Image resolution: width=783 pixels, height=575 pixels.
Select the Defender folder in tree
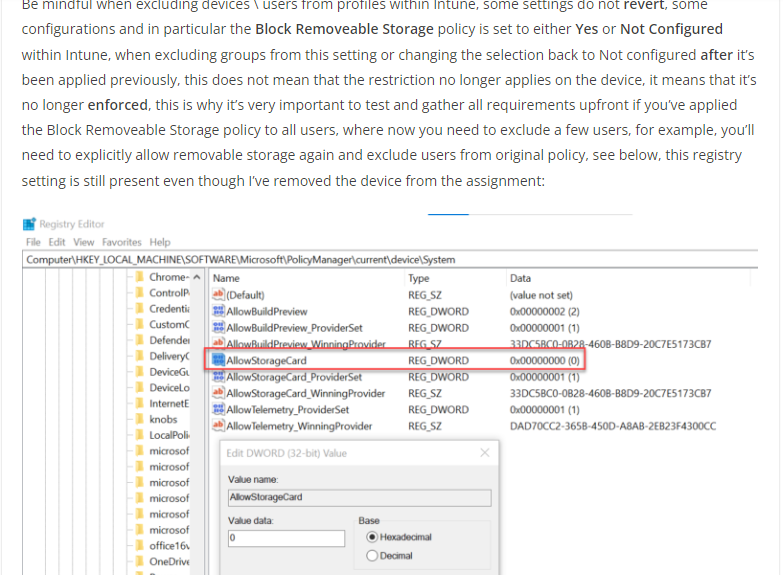click(169, 340)
